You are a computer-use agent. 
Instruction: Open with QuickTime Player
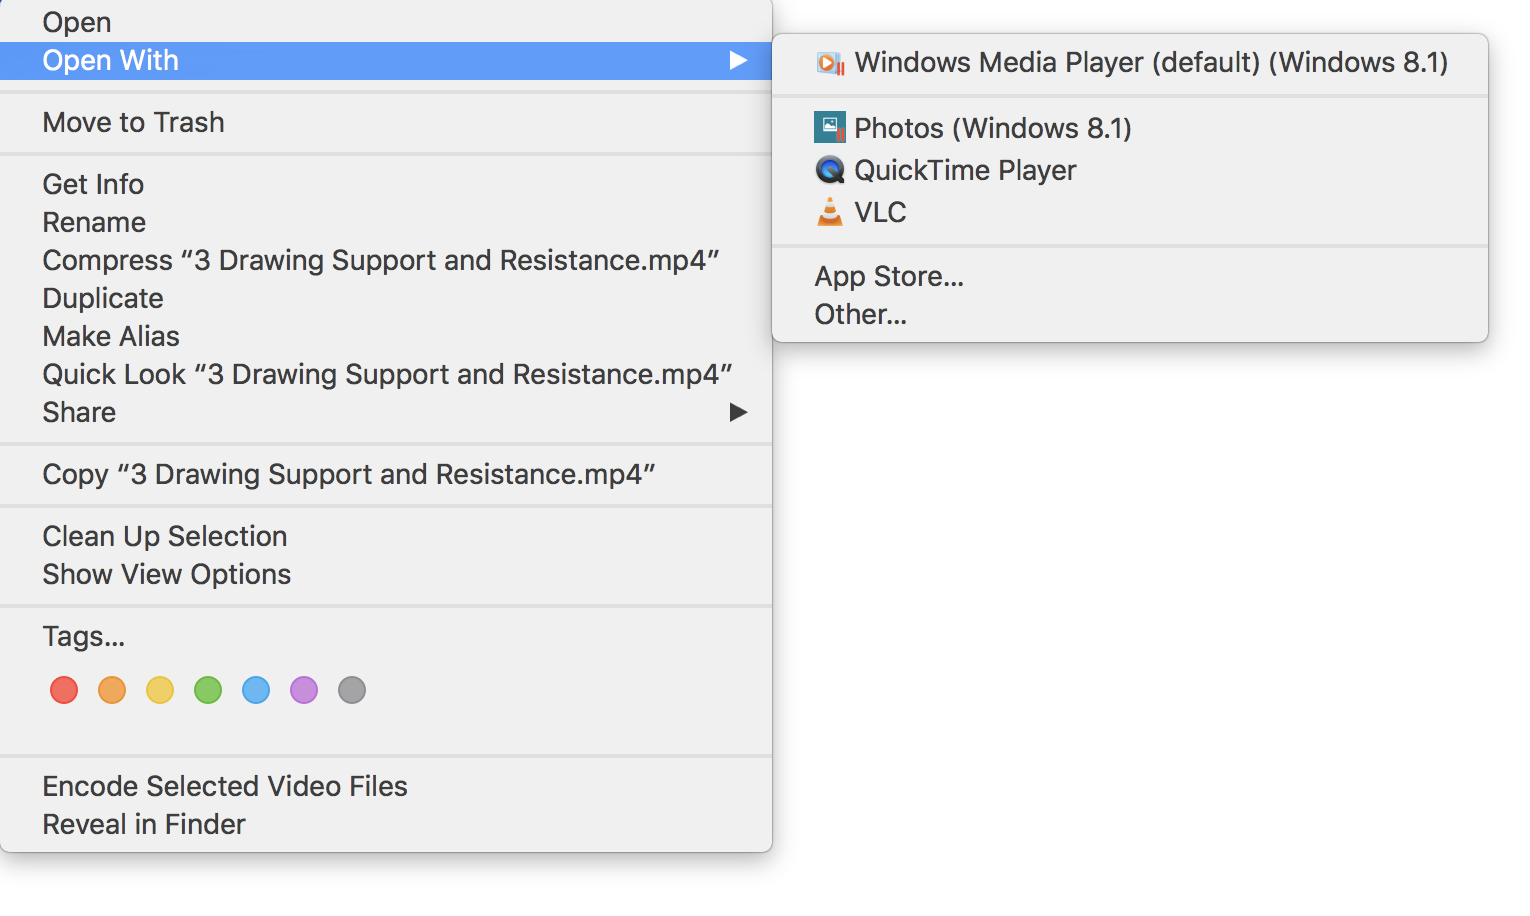1130,170
